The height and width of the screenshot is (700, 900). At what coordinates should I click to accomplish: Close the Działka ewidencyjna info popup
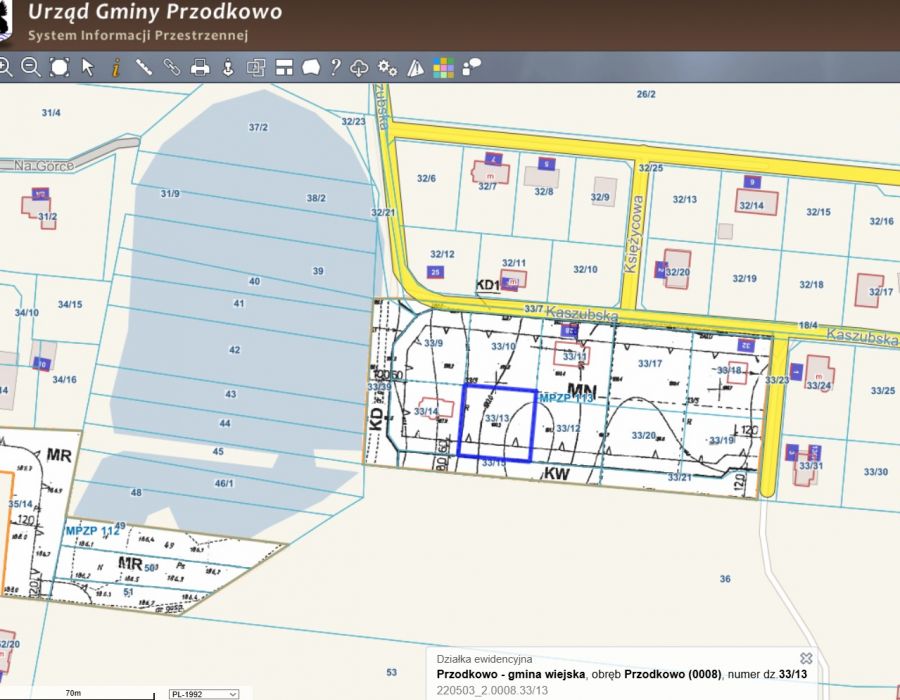(x=806, y=658)
